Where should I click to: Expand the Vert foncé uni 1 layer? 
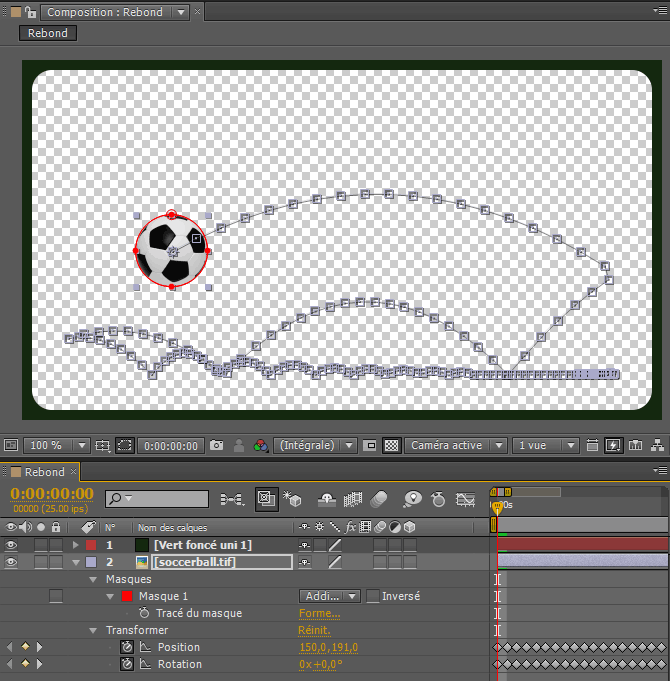(x=76, y=545)
